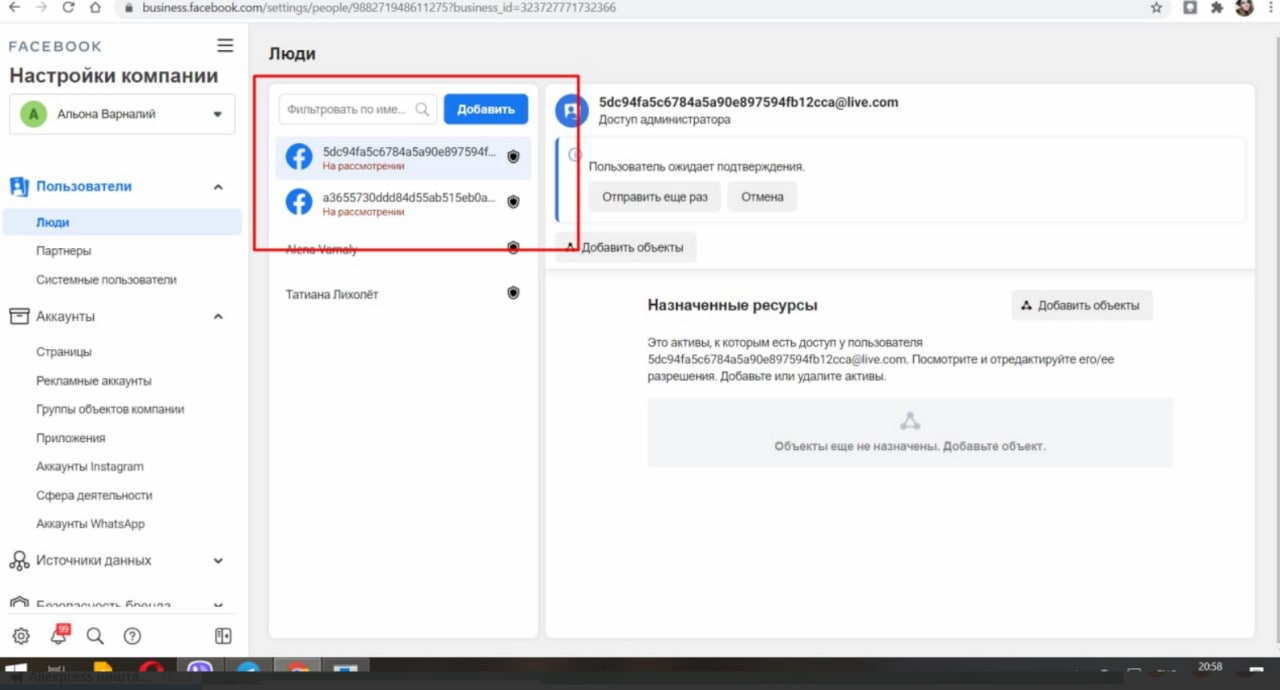Screen dimensions: 1280x690
Task: Open Группы объектов компании
Action: point(110,409)
